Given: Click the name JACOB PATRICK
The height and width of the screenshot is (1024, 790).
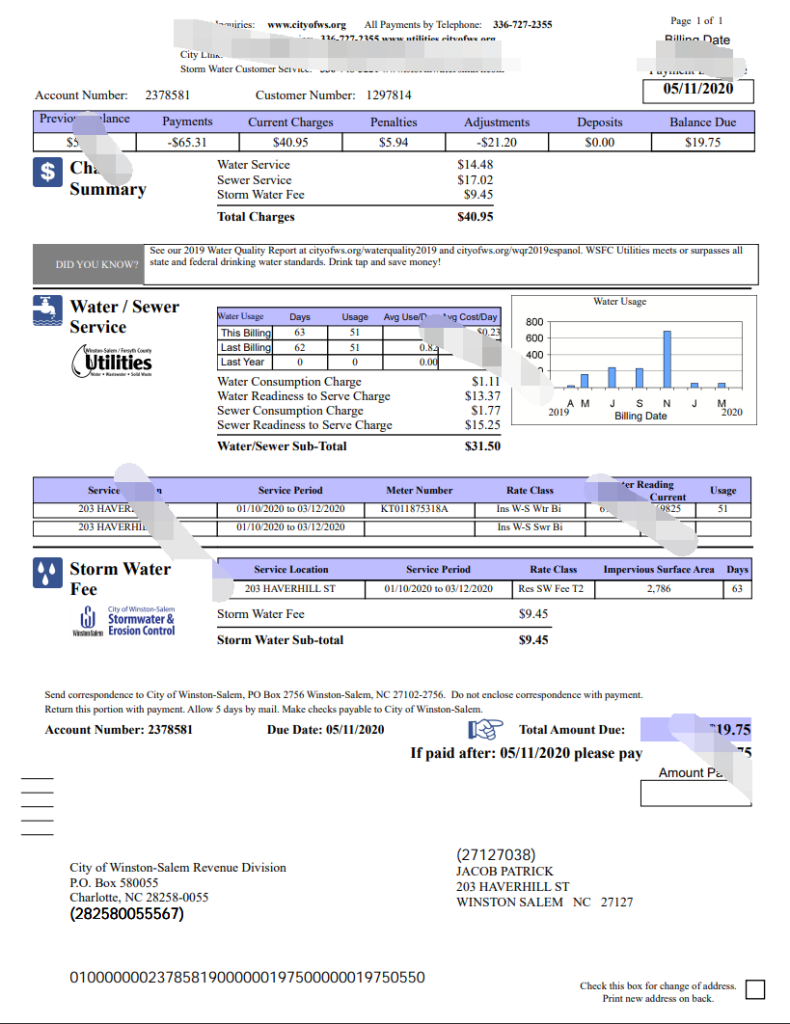Looking at the screenshot, I should coord(504,871).
